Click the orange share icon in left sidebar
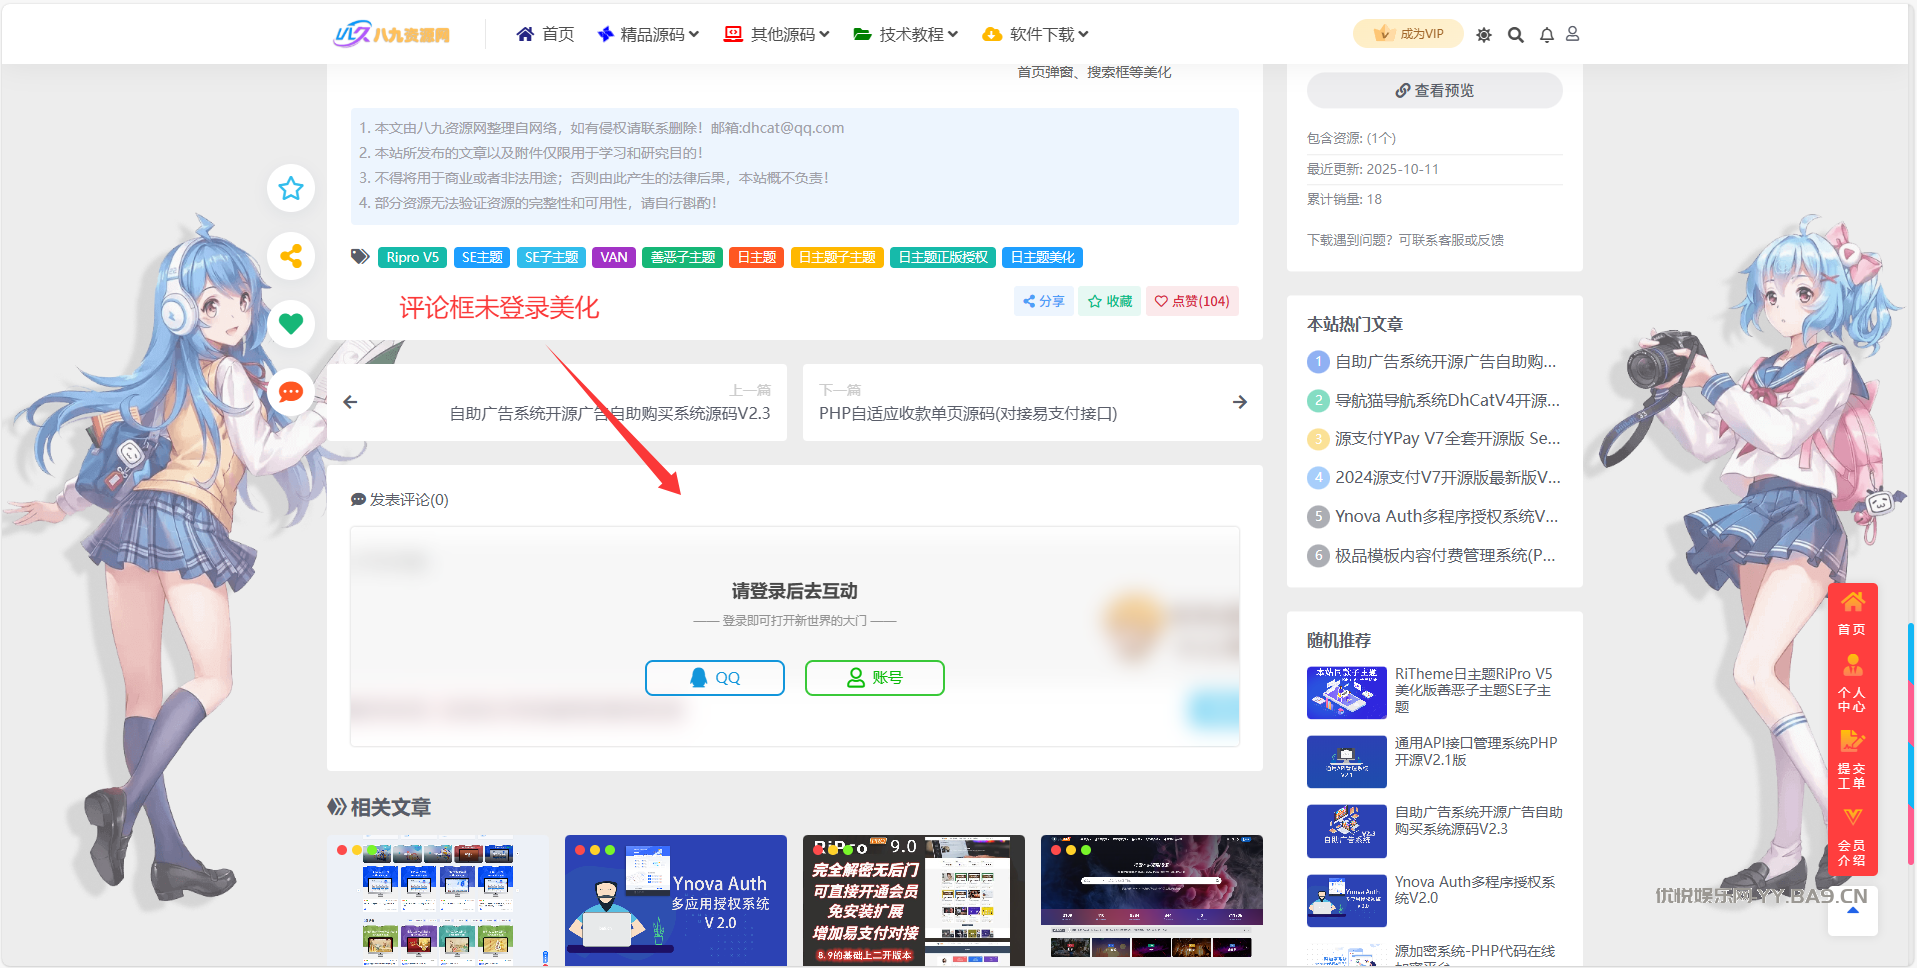1917x968 pixels. [291, 256]
